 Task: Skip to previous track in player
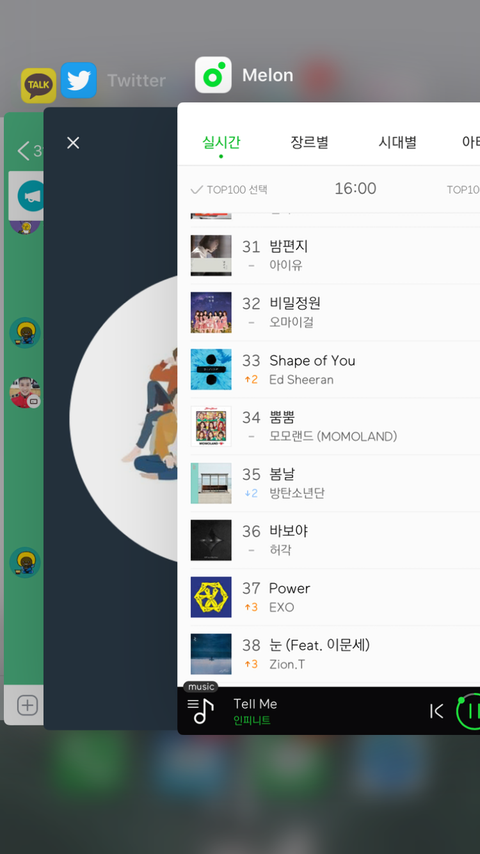pos(436,711)
